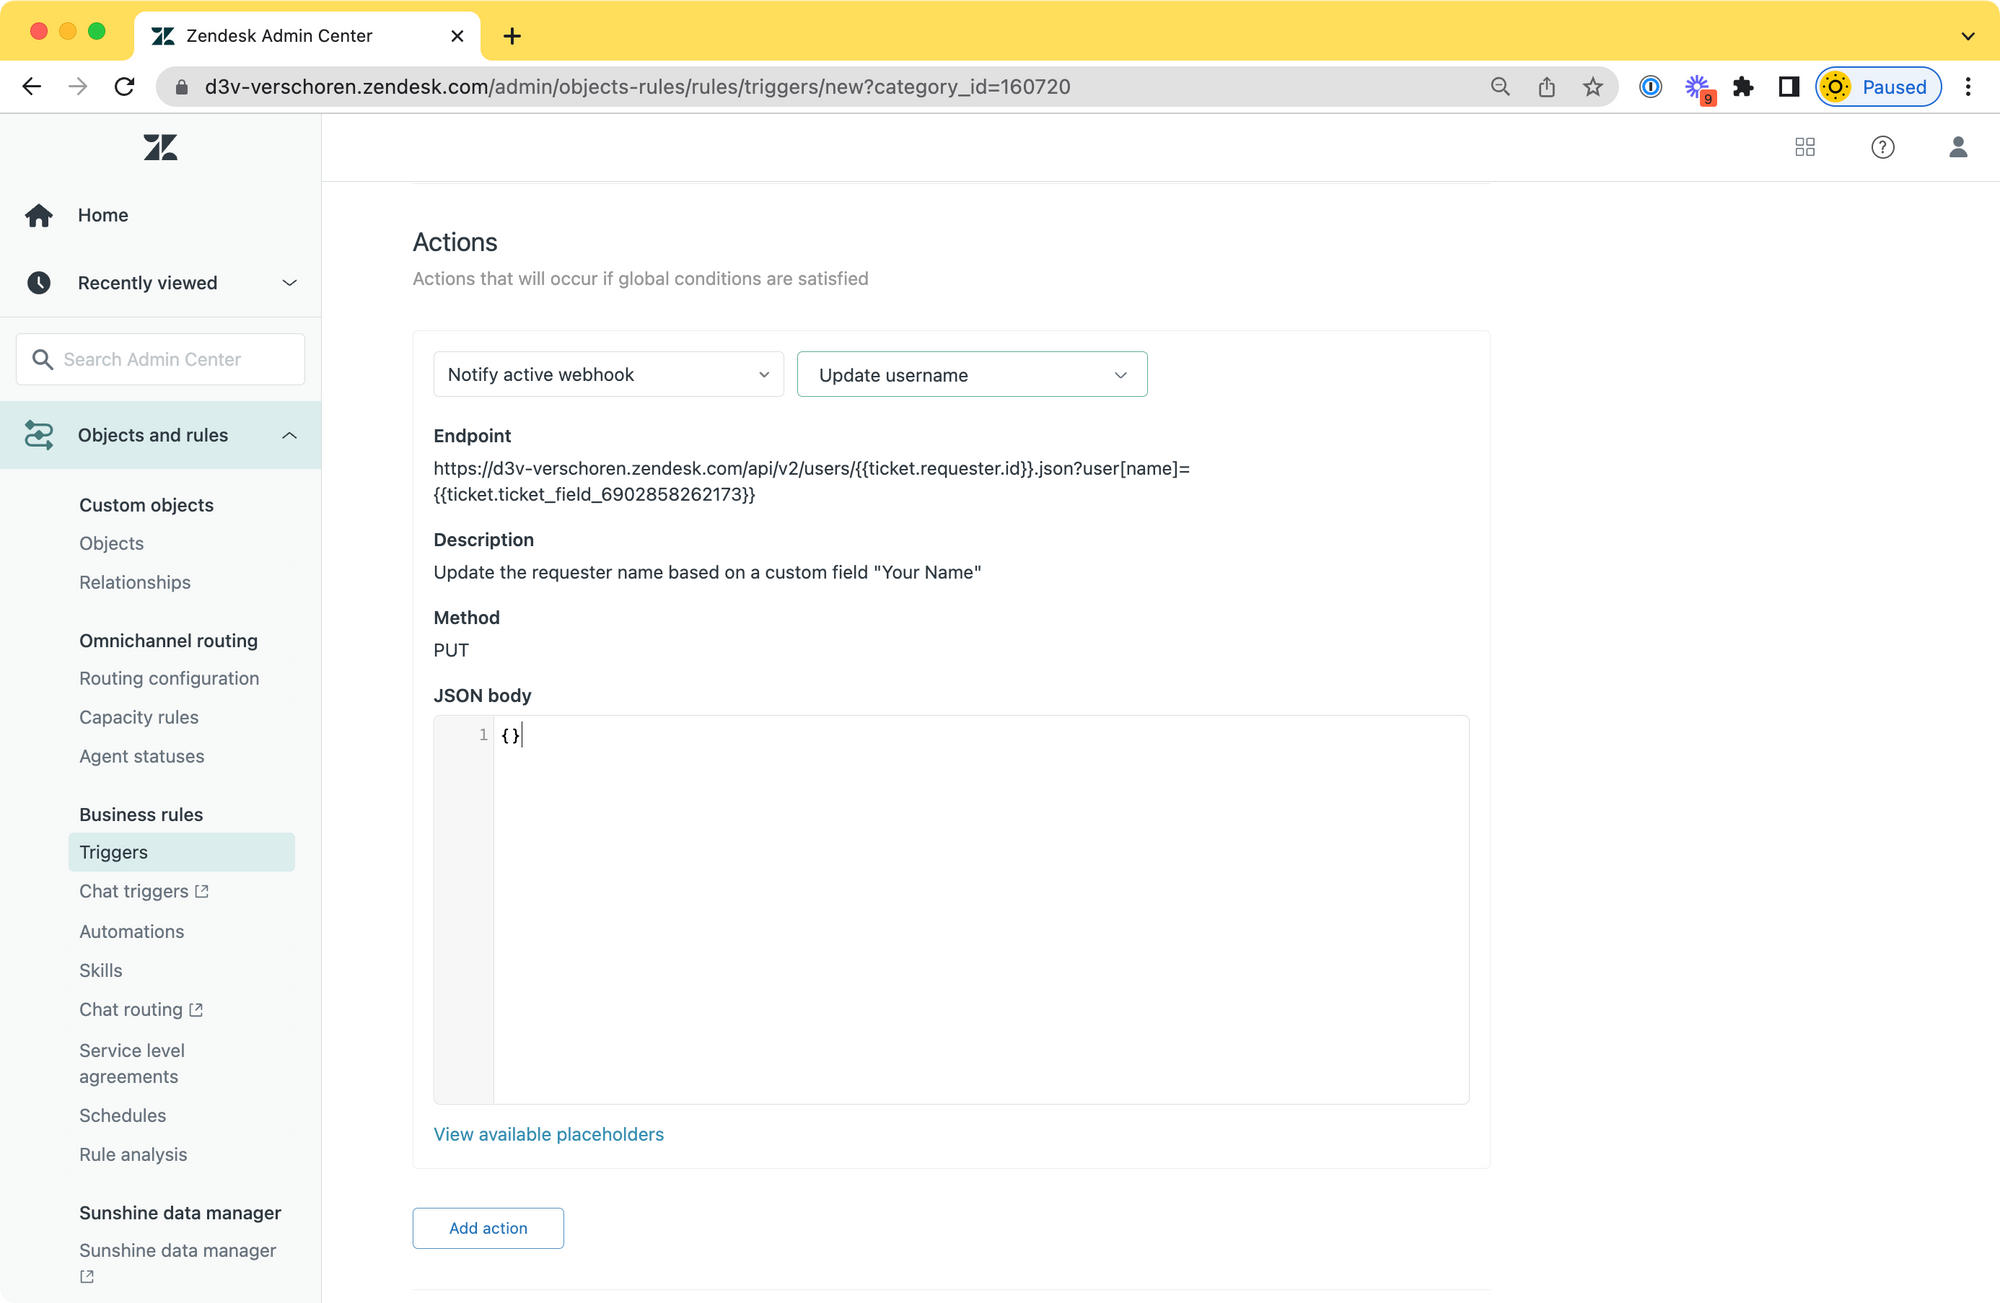Image resolution: width=2000 pixels, height=1303 pixels.
Task: Open the help question mark icon
Action: pyautogui.click(x=1882, y=148)
